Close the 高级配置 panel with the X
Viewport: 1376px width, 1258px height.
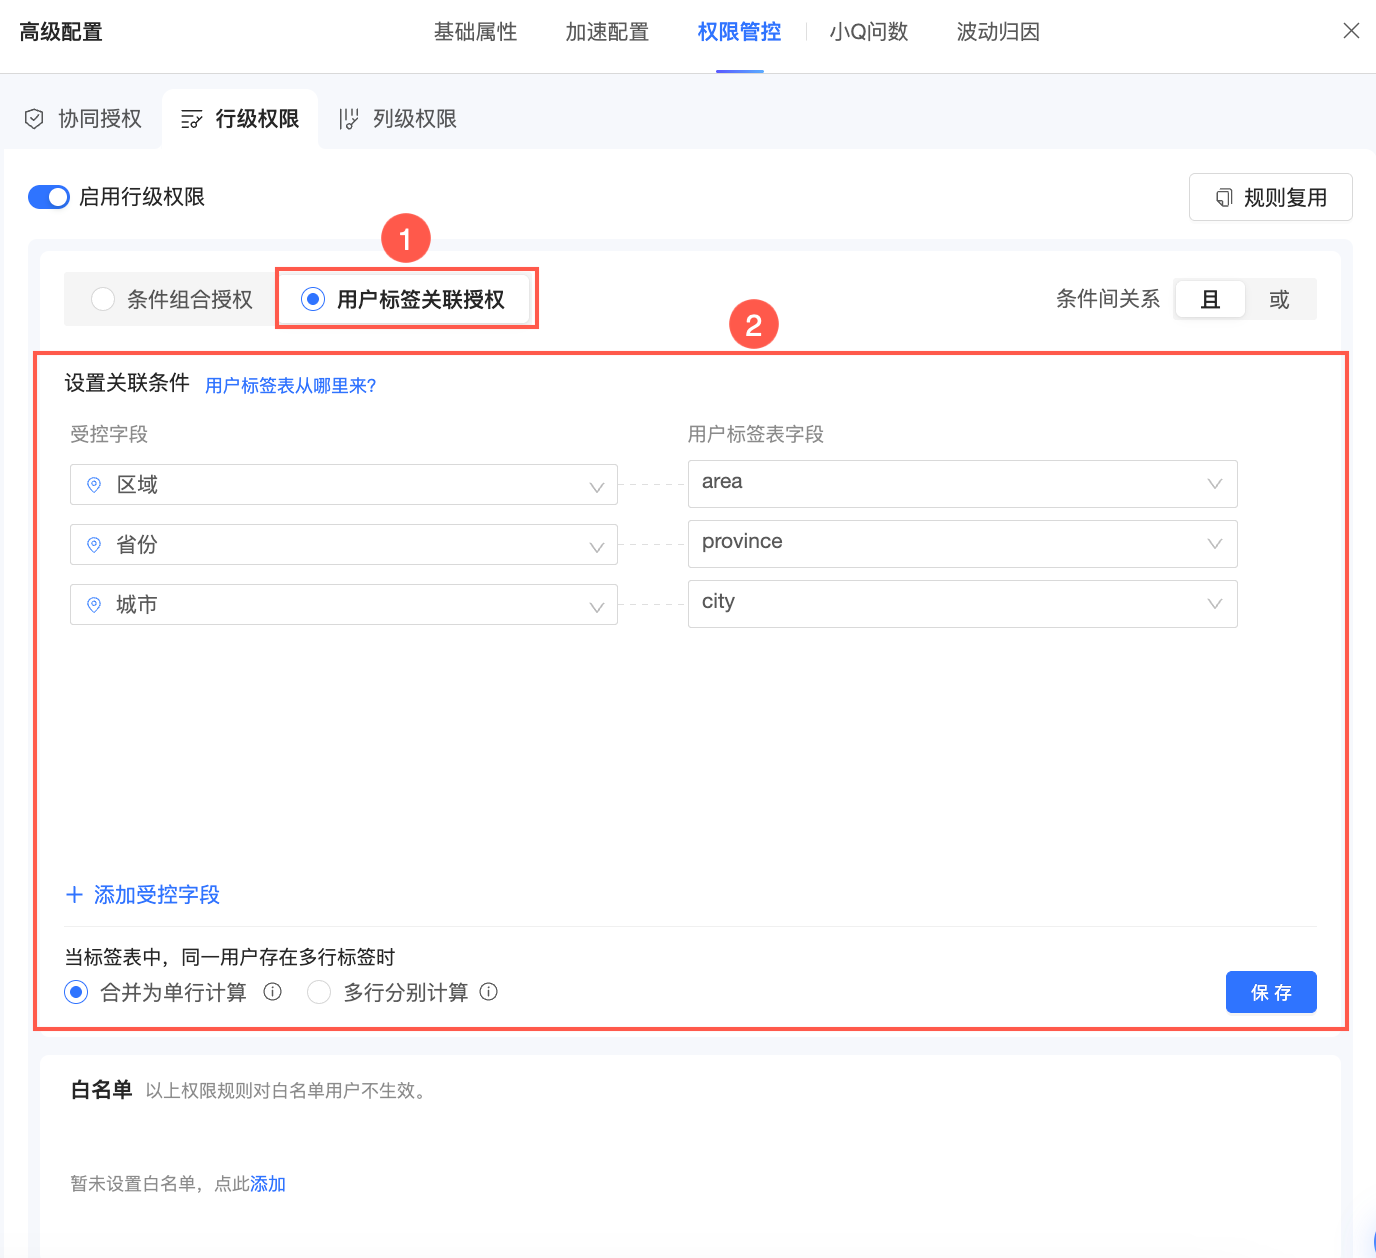[1351, 31]
